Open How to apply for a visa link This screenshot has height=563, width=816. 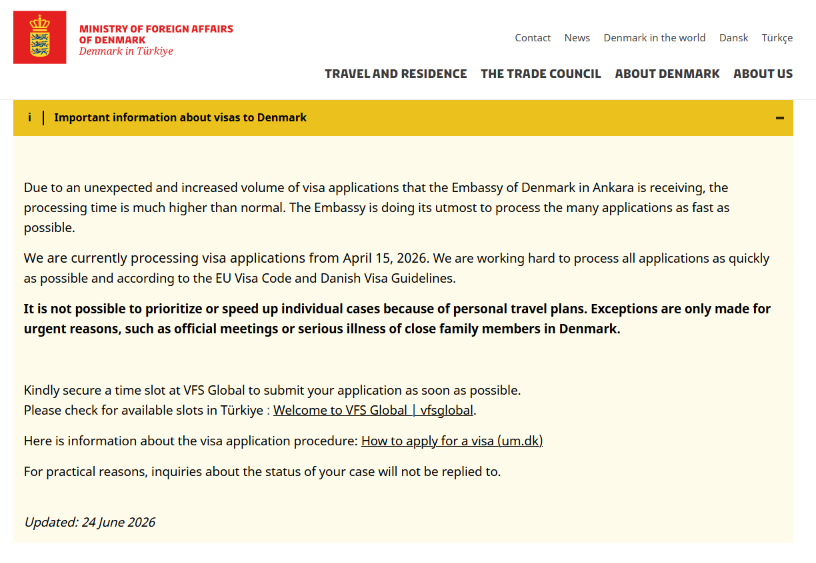click(x=452, y=441)
